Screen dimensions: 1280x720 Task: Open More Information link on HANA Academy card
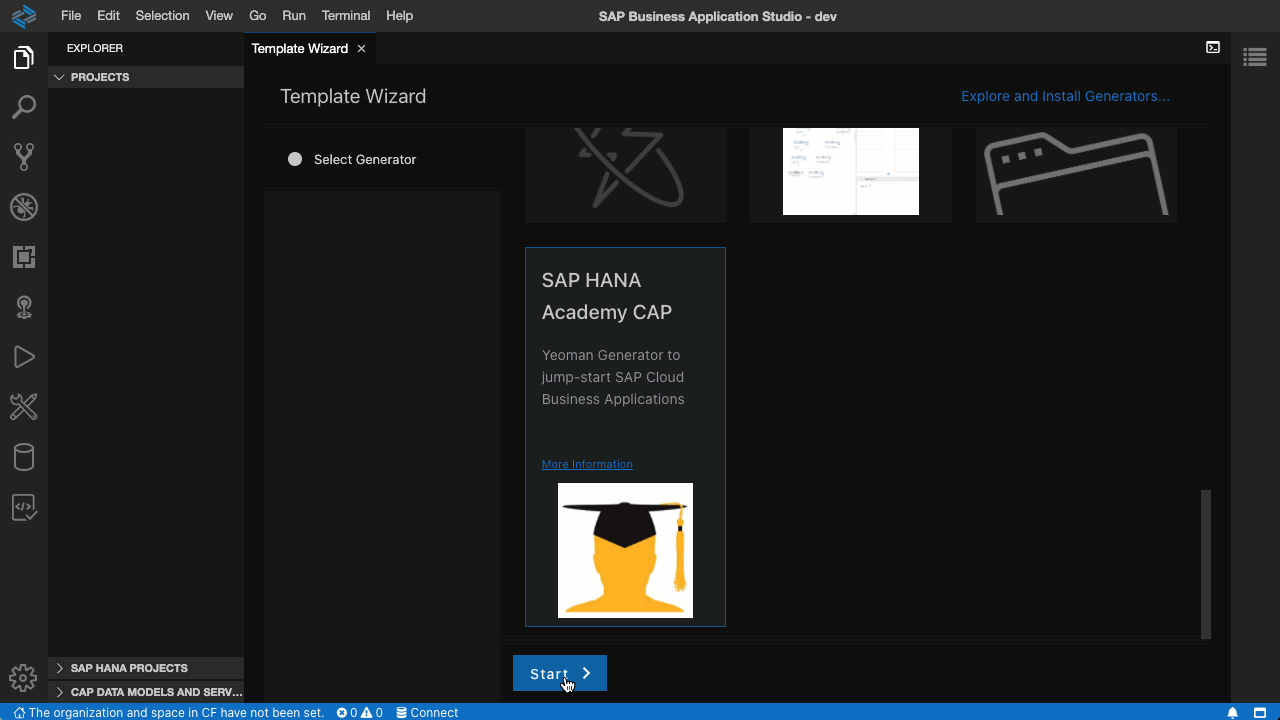(x=587, y=464)
